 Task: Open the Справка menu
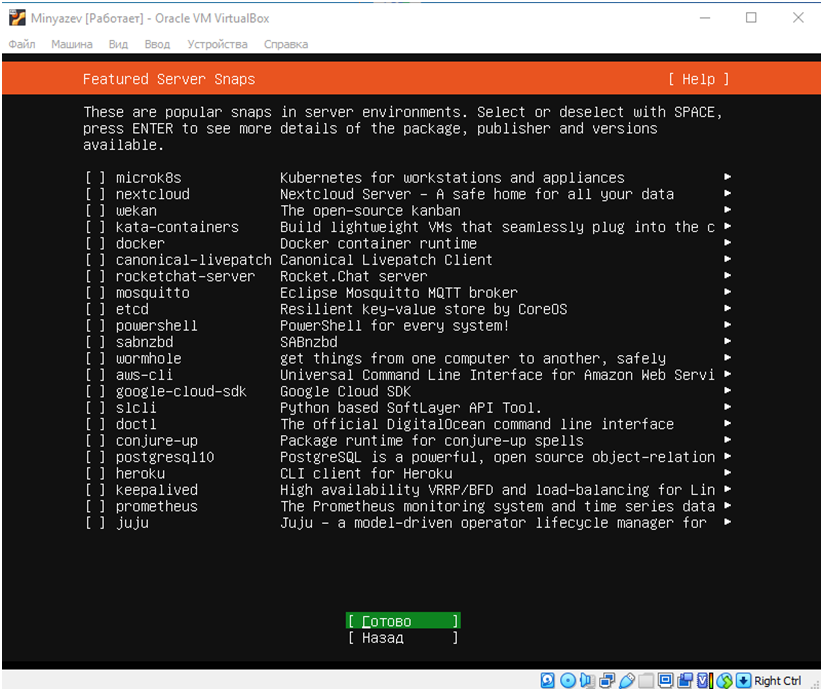(286, 44)
